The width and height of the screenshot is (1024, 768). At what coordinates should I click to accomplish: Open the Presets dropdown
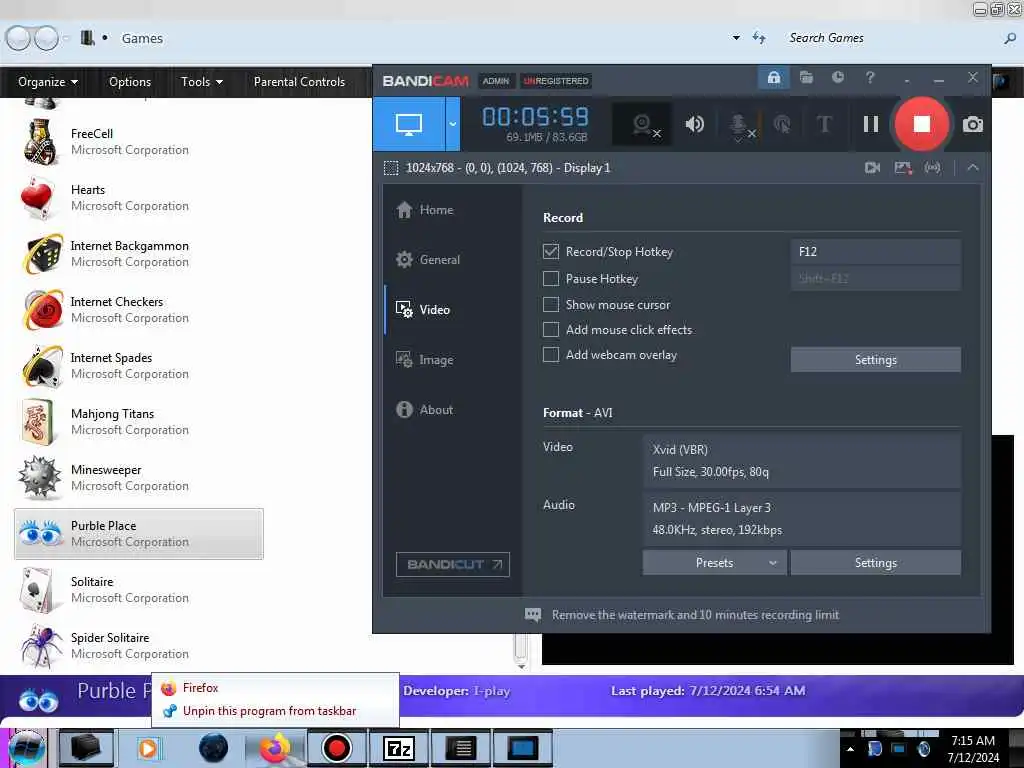pos(714,563)
